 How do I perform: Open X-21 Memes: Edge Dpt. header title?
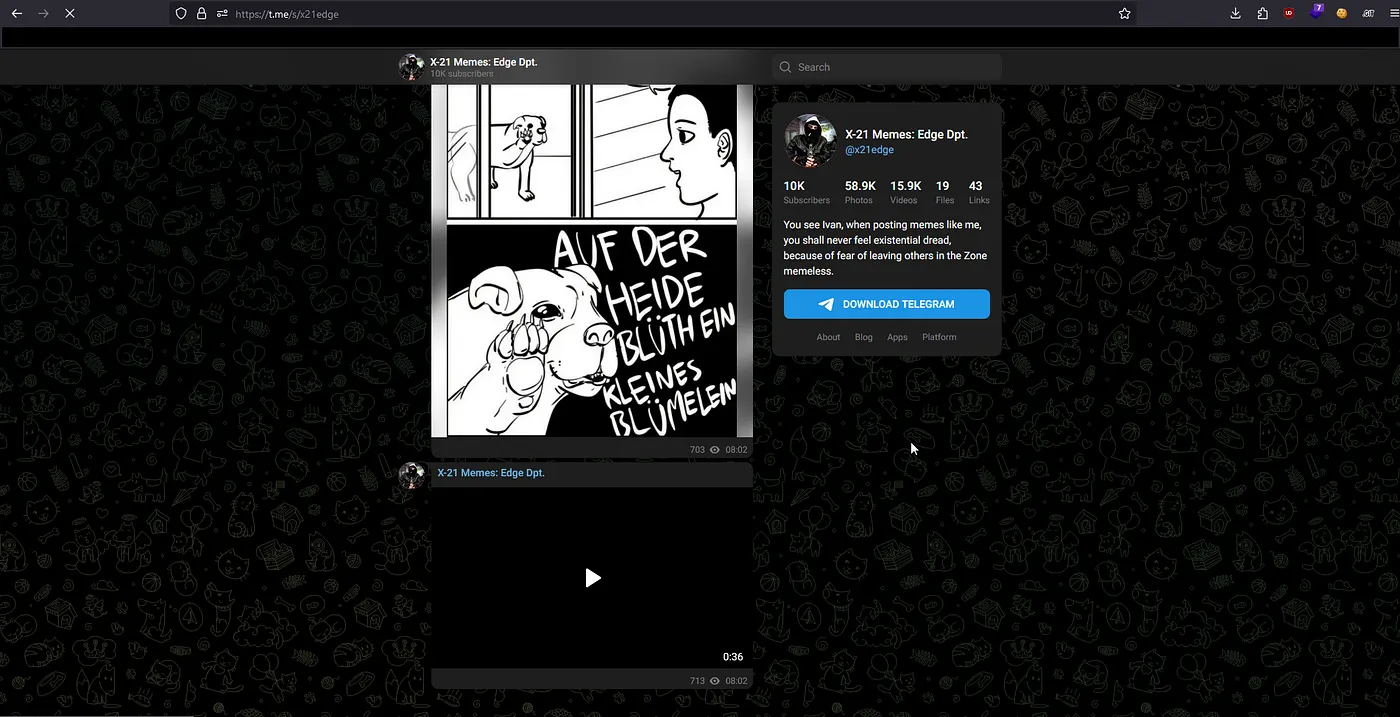(x=484, y=62)
